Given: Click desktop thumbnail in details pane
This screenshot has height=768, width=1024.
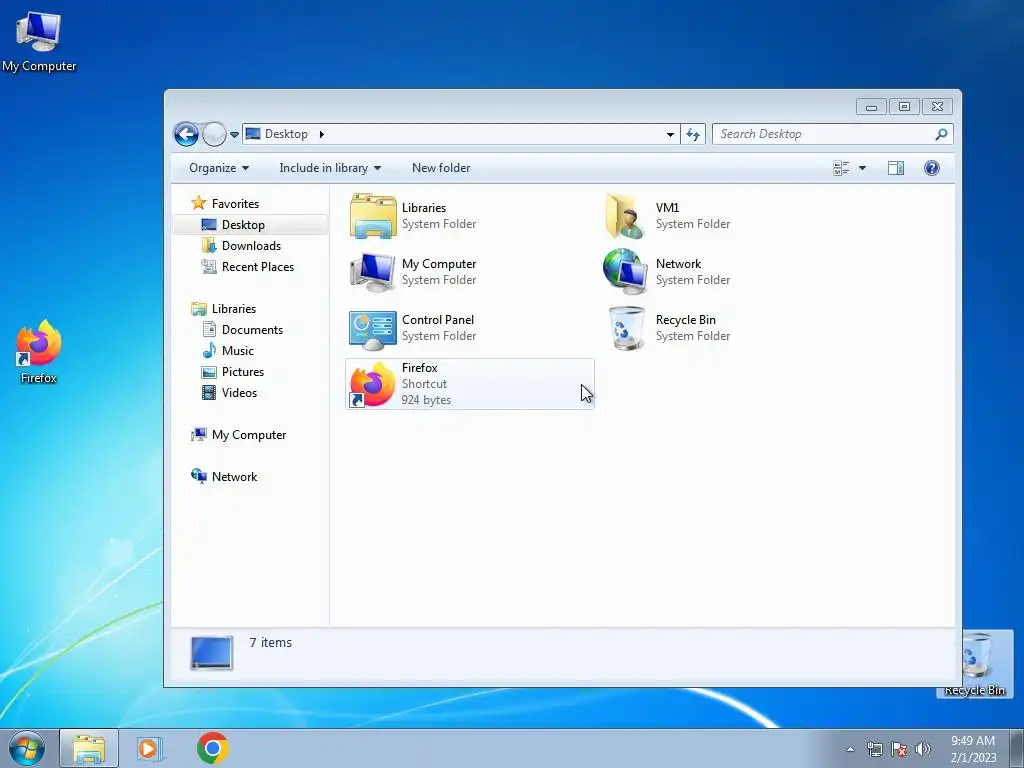Looking at the screenshot, I should [212, 652].
